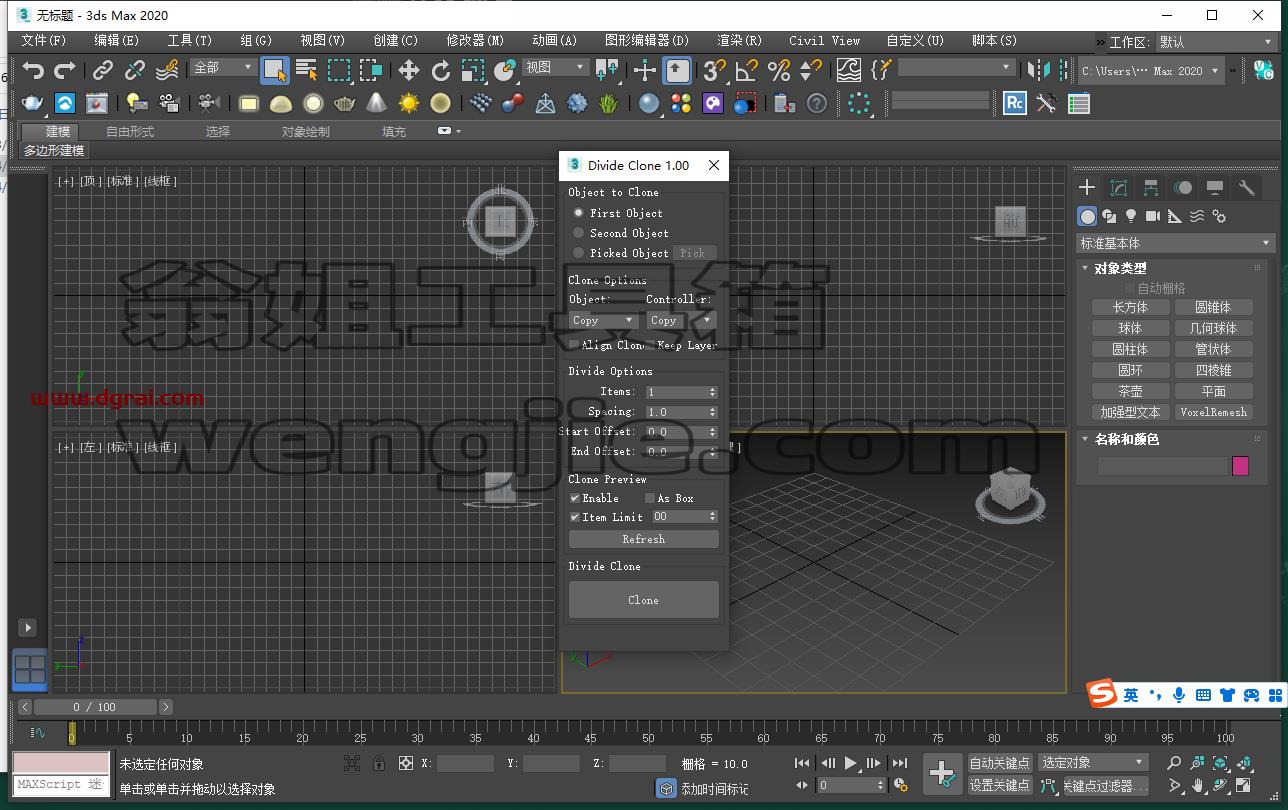Viewport: 1288px width, 810px height.
Task: Activate Select and Scale tool
Action: point(473,70)
